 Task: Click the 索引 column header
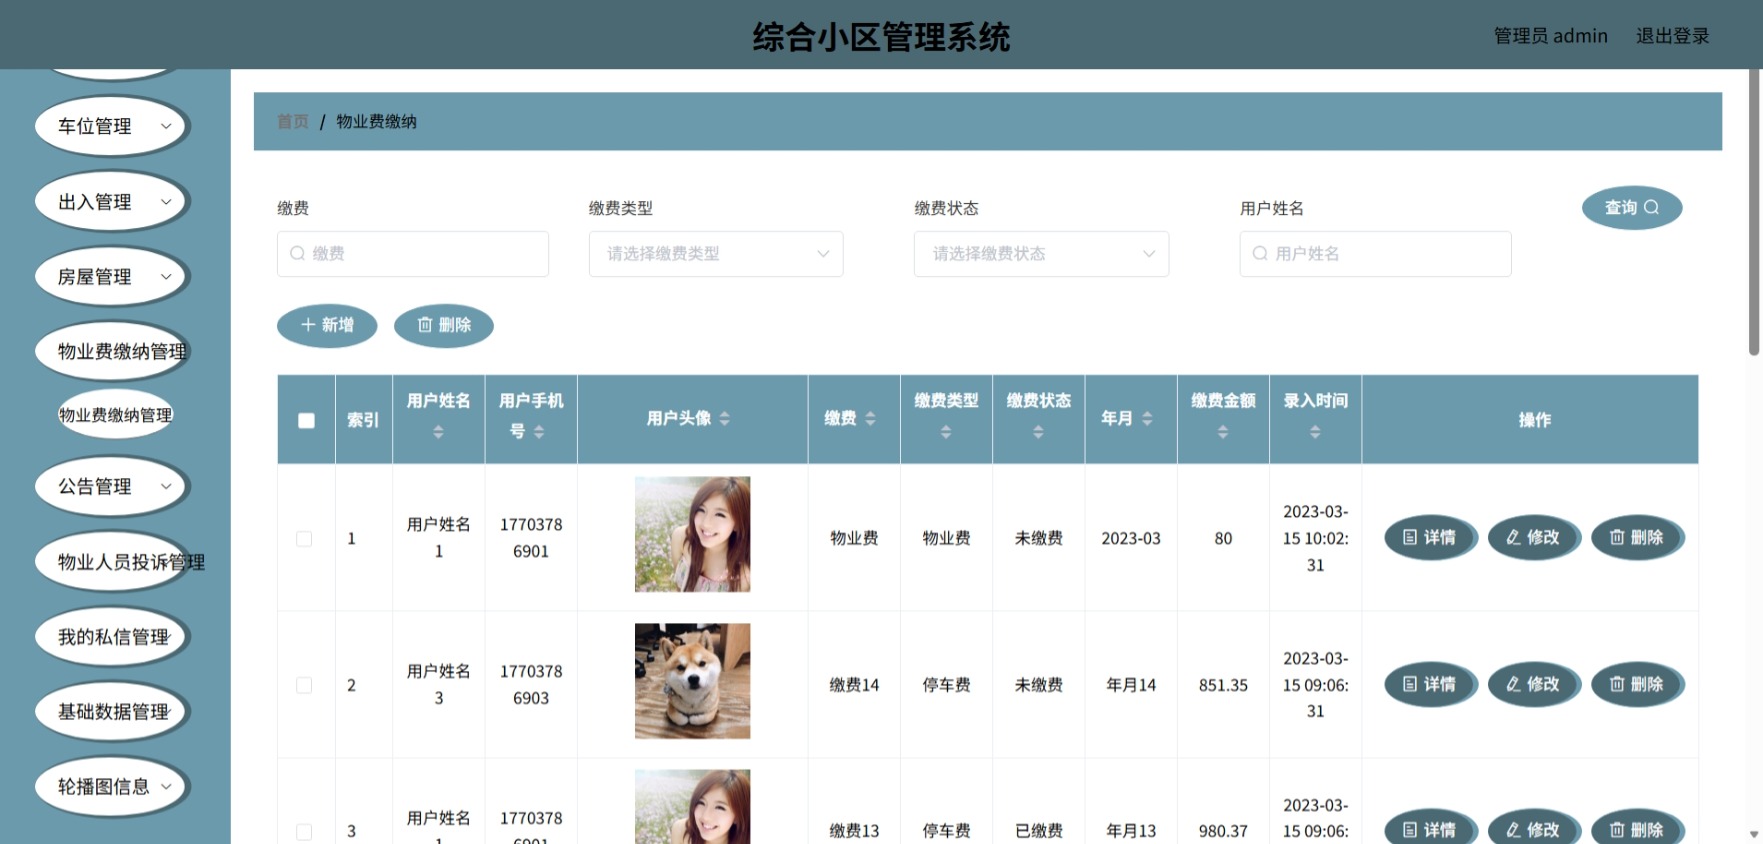pos(363,420)
